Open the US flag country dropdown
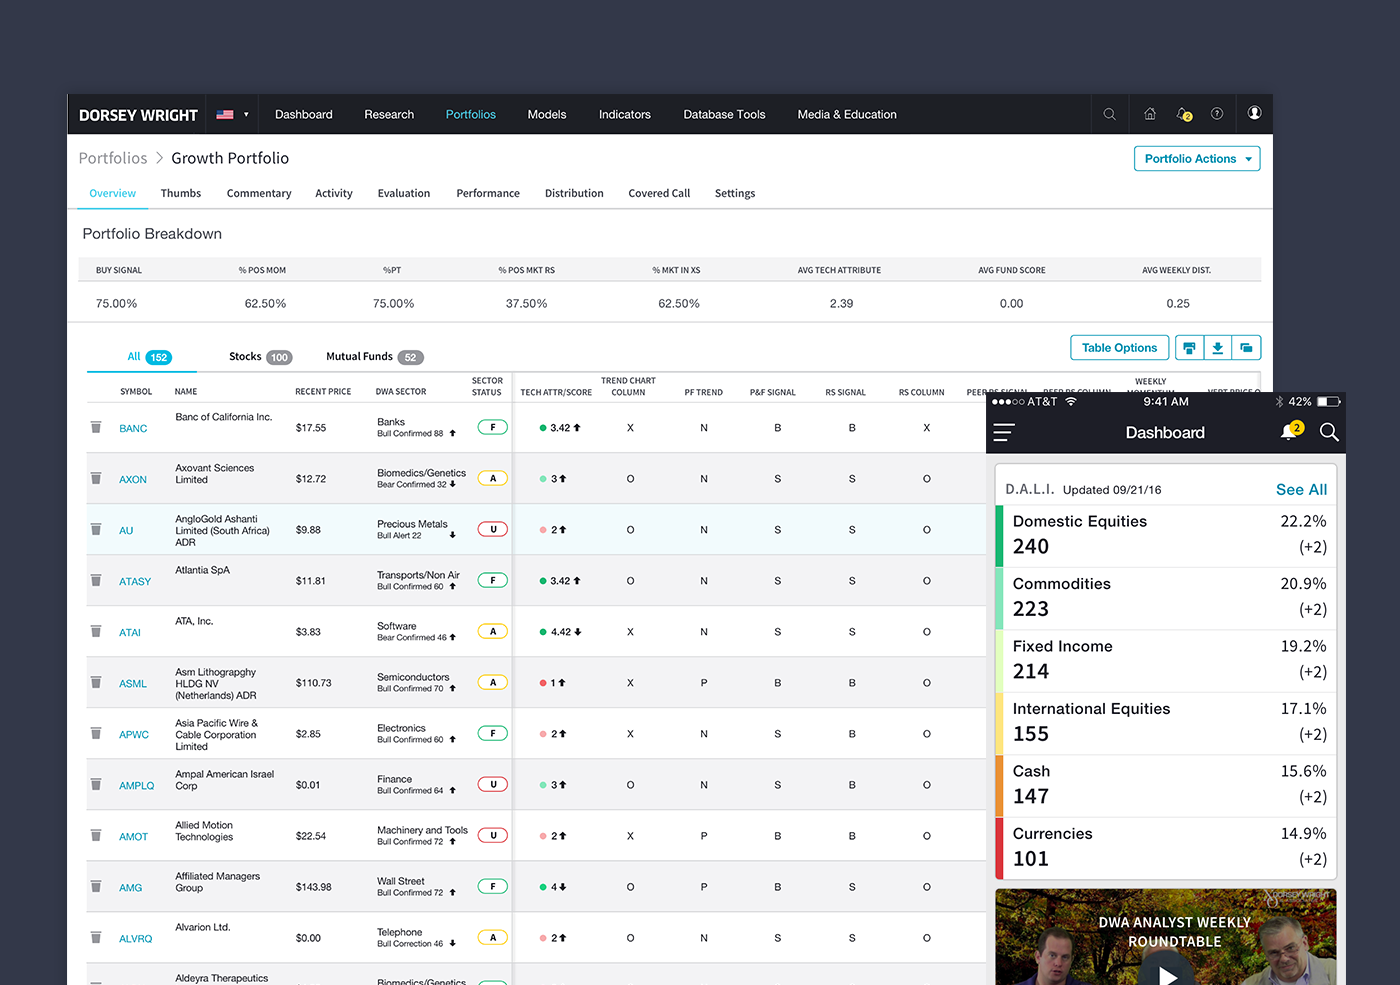The width and height of the screenshot is (1400, 985). point(233,115)
